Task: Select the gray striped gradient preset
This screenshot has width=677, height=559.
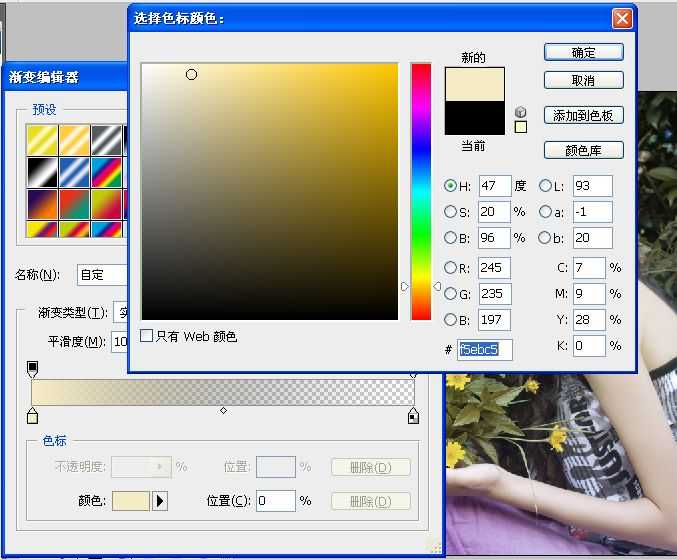Action: coord(107,140)
